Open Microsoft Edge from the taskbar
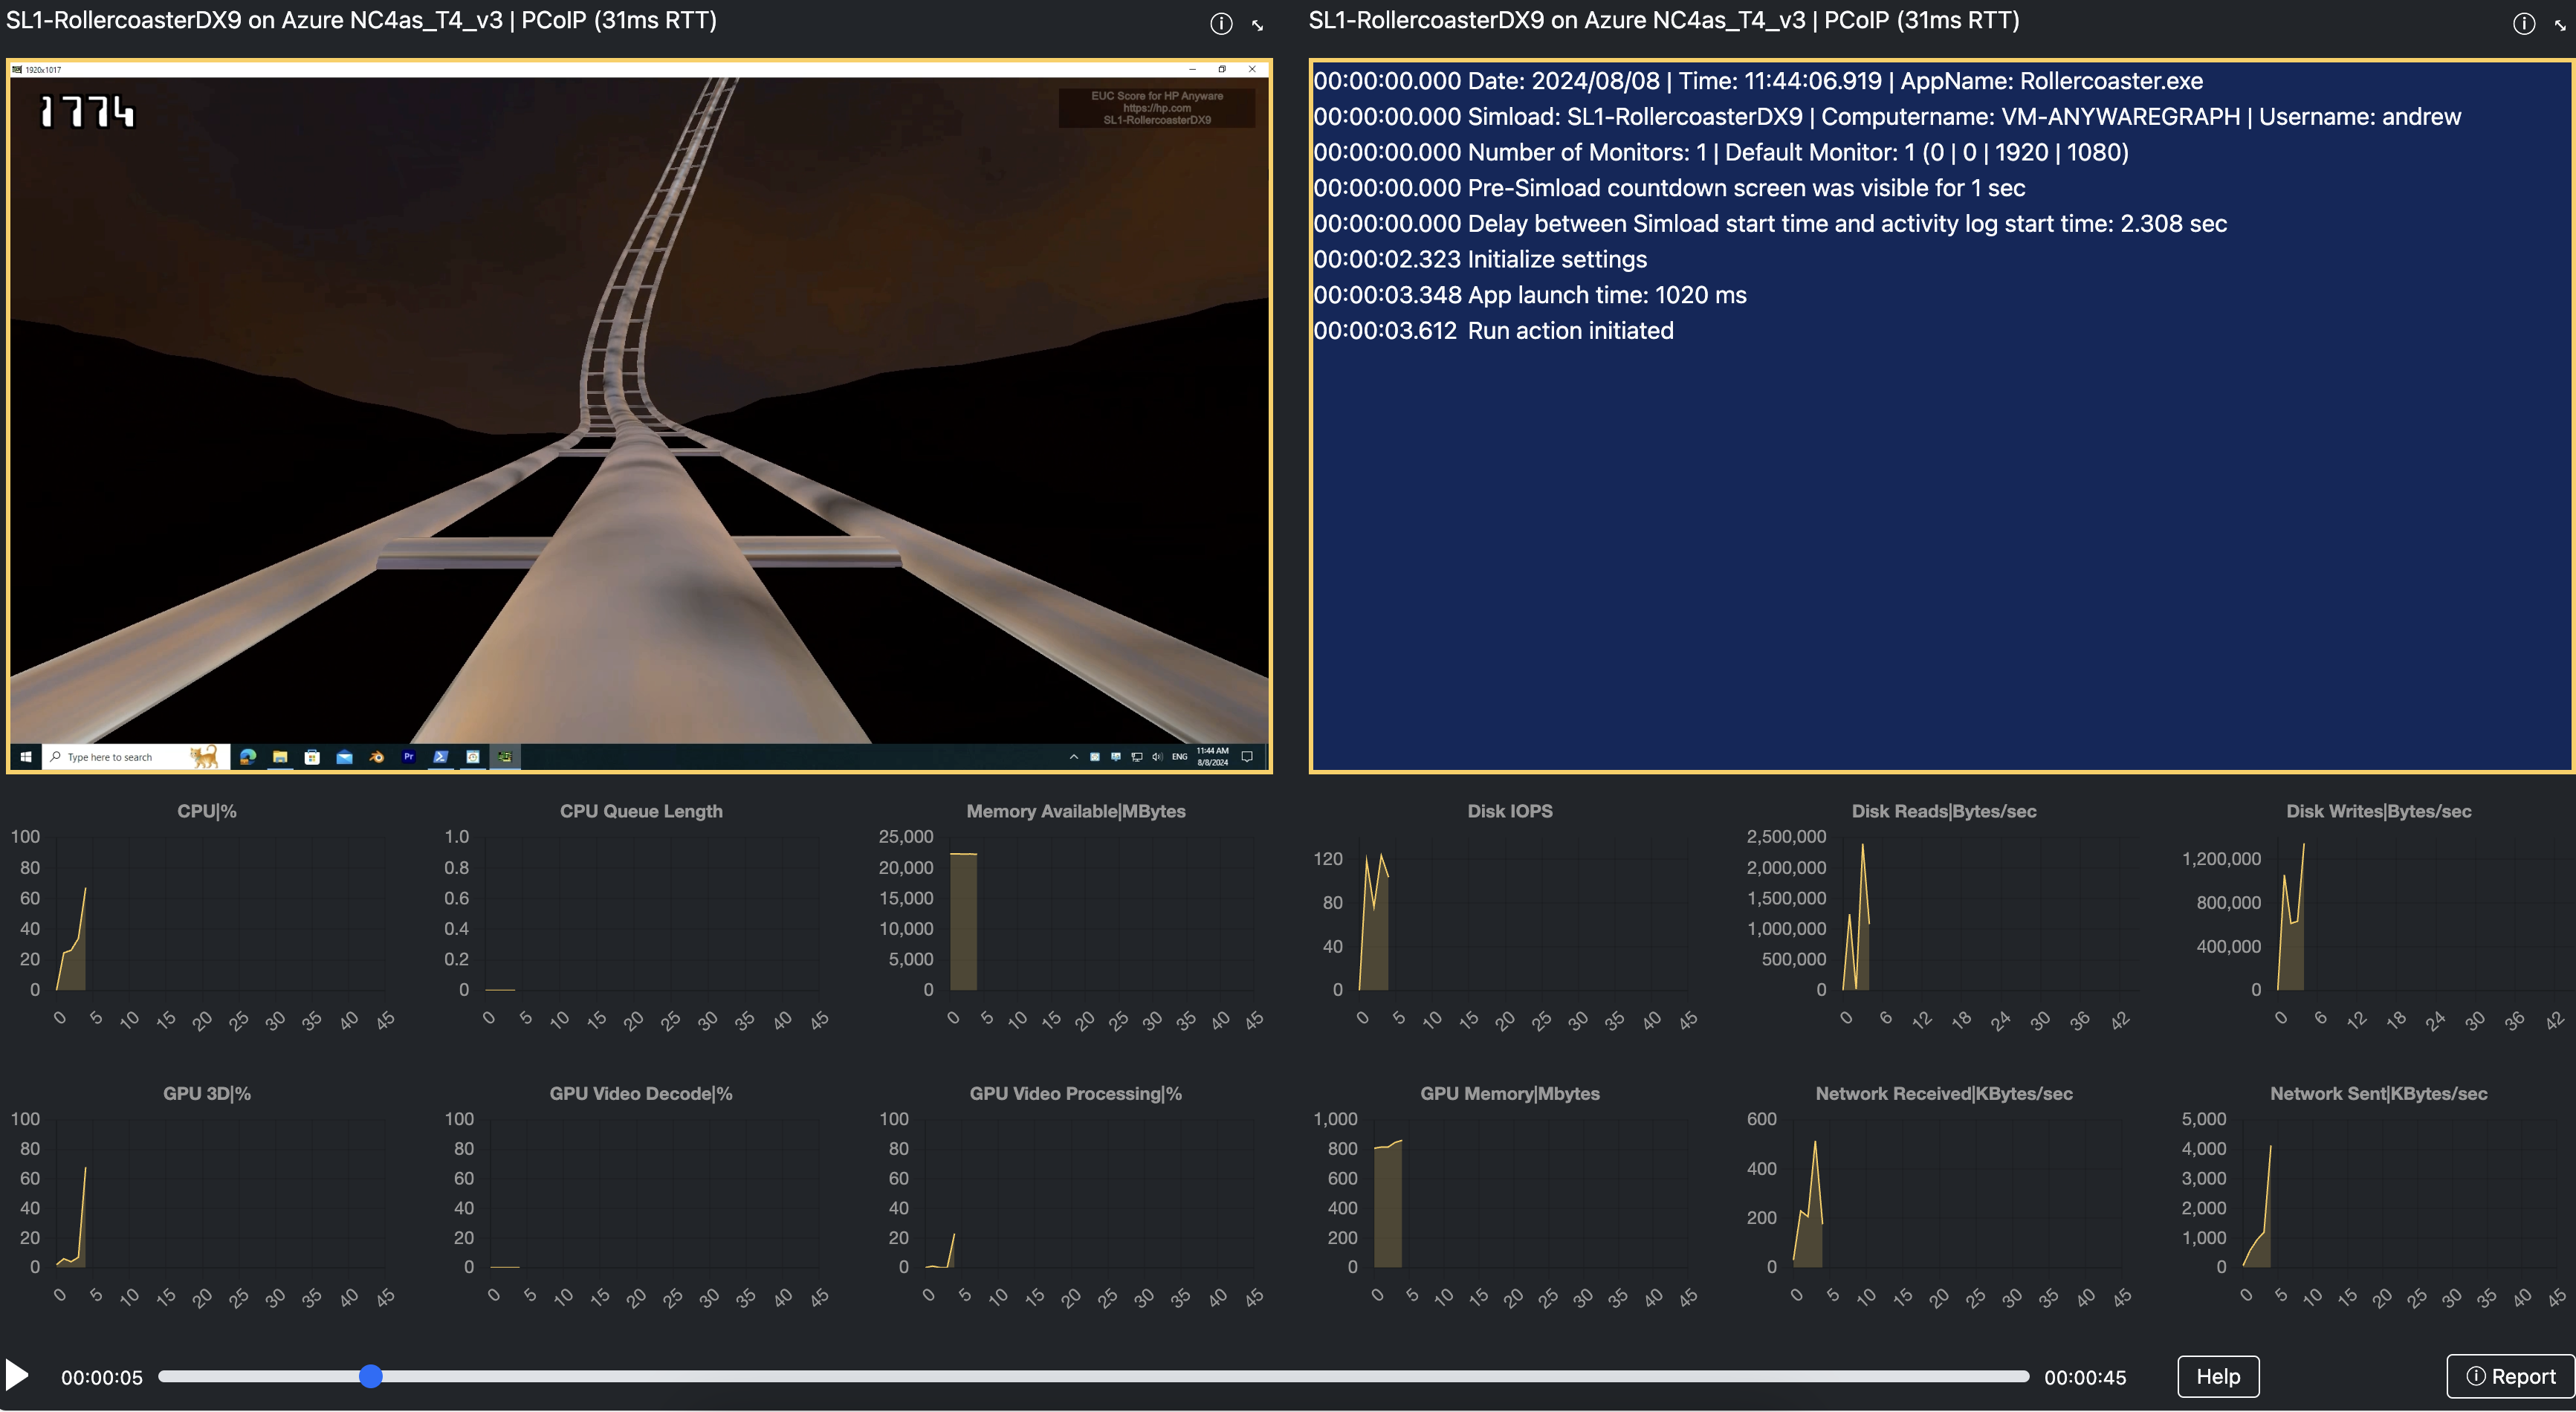 [248, 757]
